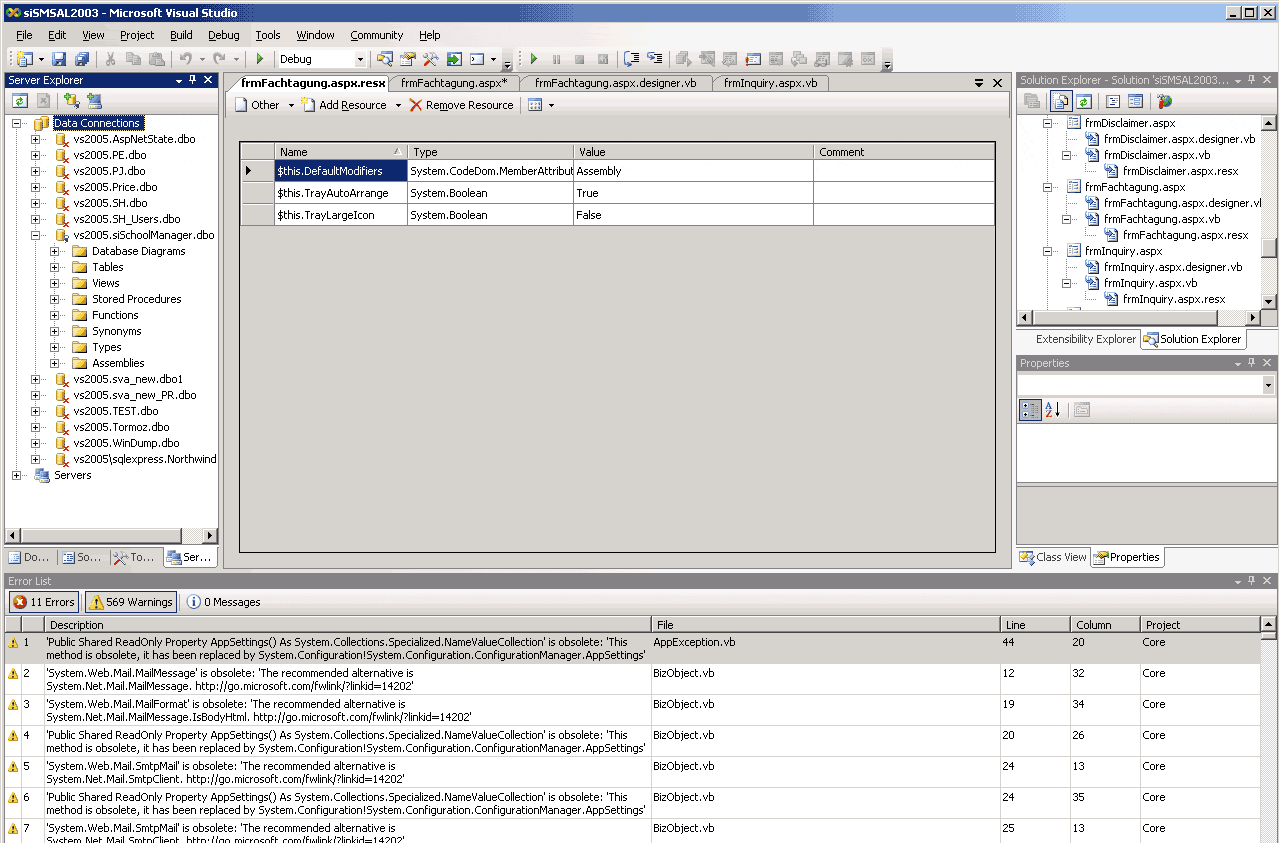The height and width of the screenshot is (843, 1279).
Task: Switch to the frmInquiry.aspx.vb tab
Action: (x=770, y=83)
